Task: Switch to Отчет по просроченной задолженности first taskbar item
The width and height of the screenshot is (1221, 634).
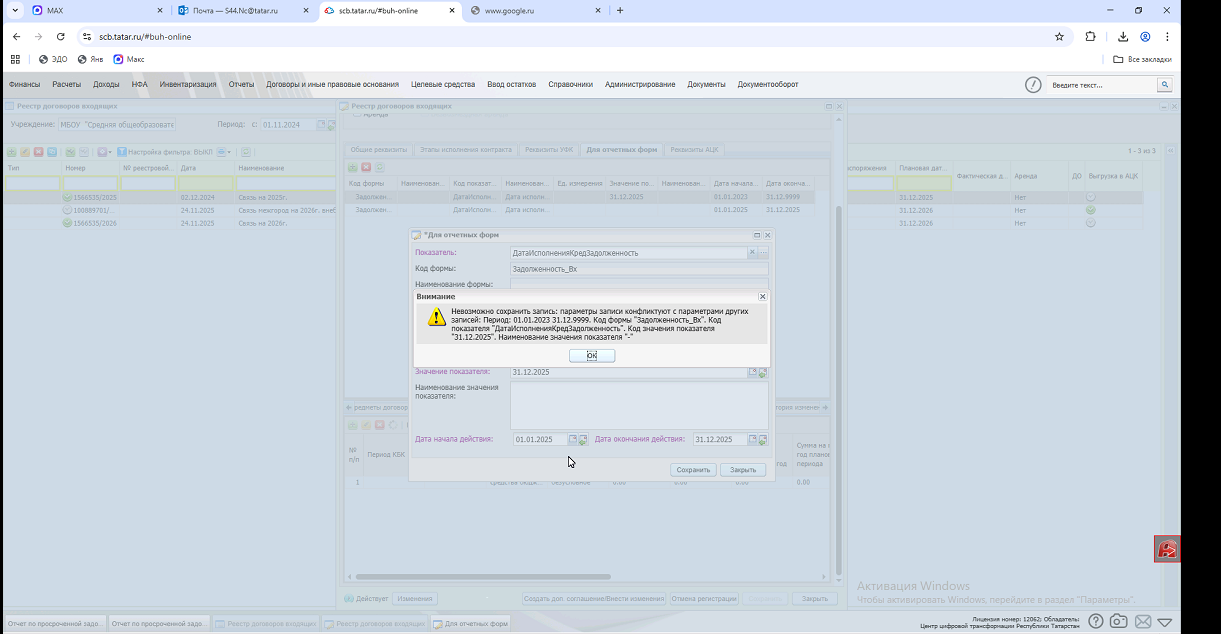Action: point(55,623)
